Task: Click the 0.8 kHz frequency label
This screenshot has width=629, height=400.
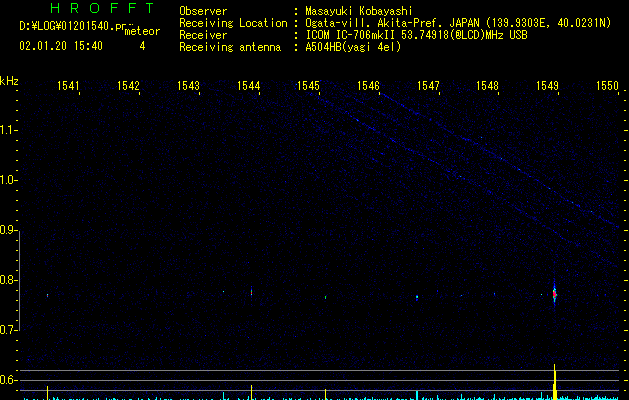Action: 9,280
